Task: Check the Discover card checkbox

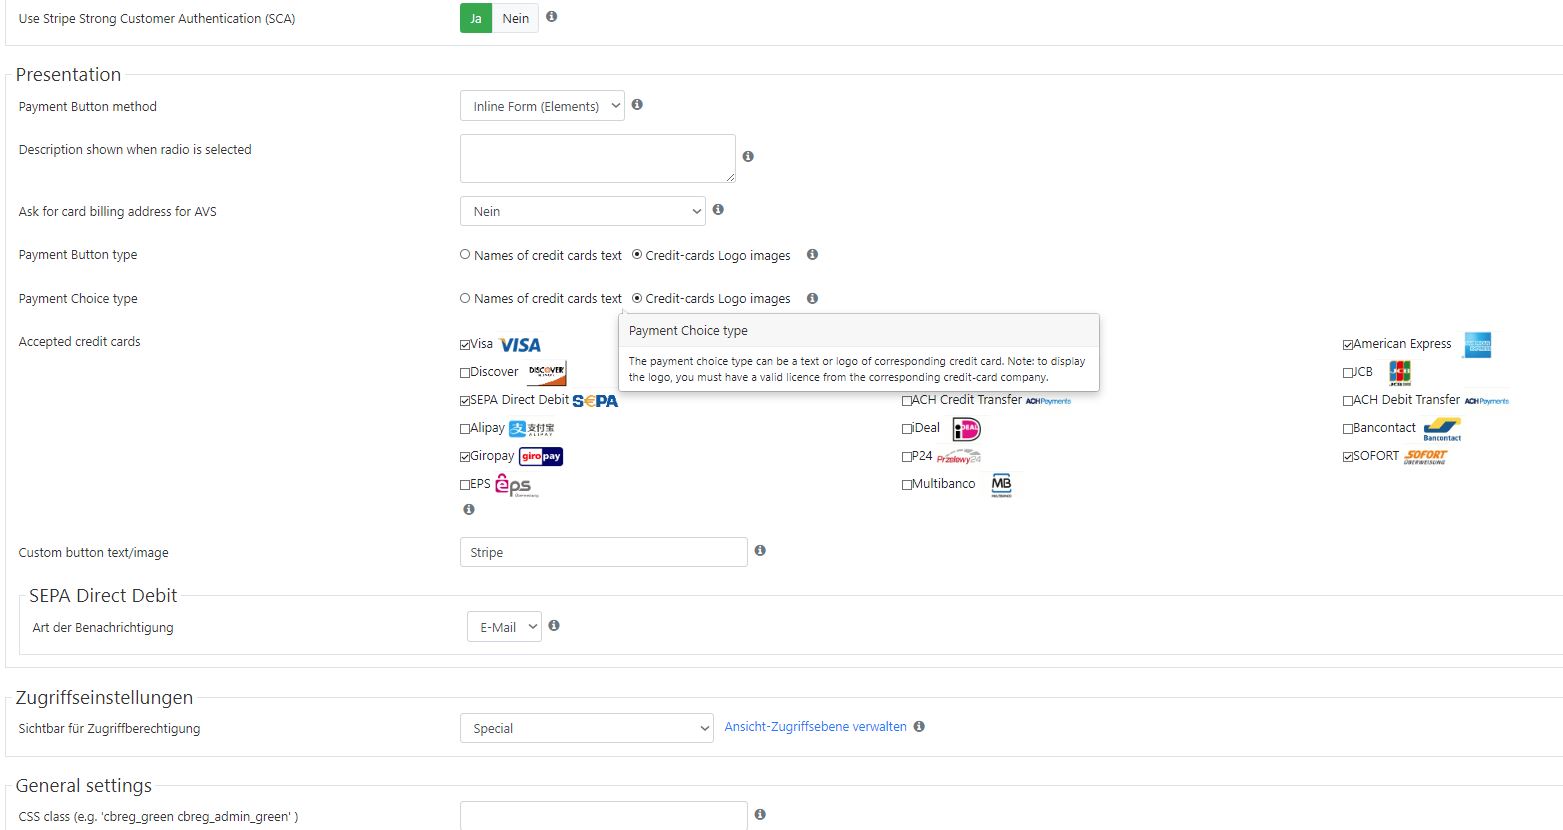Action: tap(465, 373)
